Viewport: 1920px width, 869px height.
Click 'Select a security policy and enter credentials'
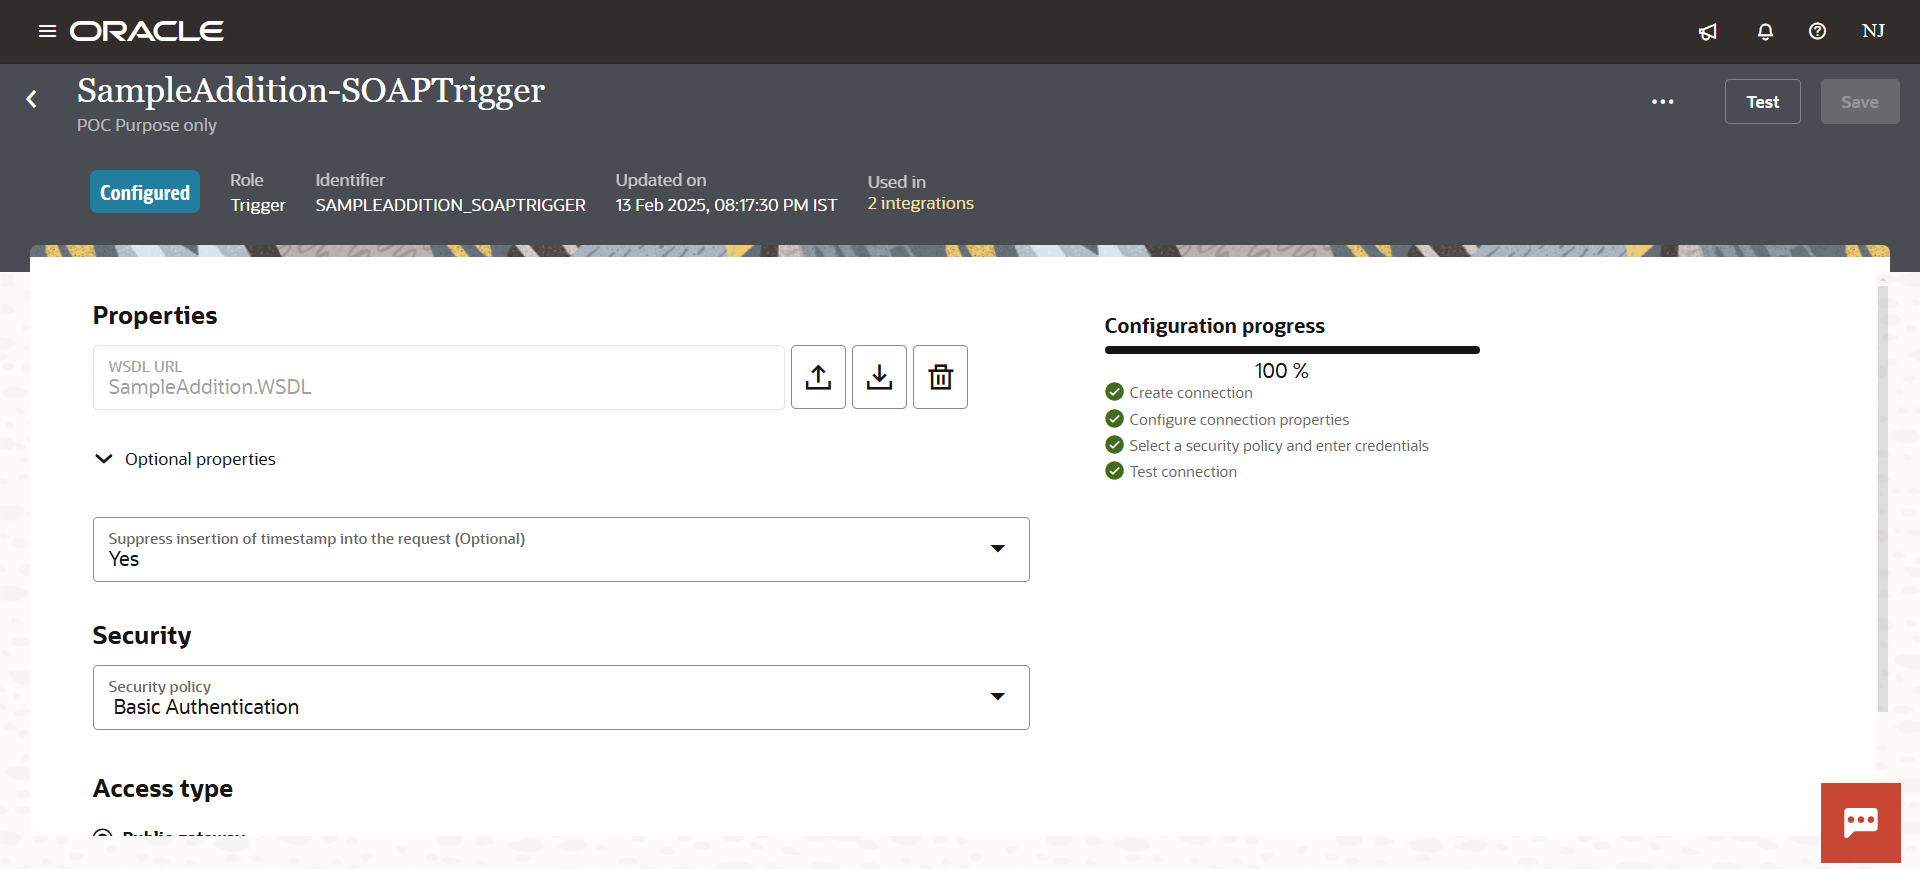click(x=1279, y=446)
